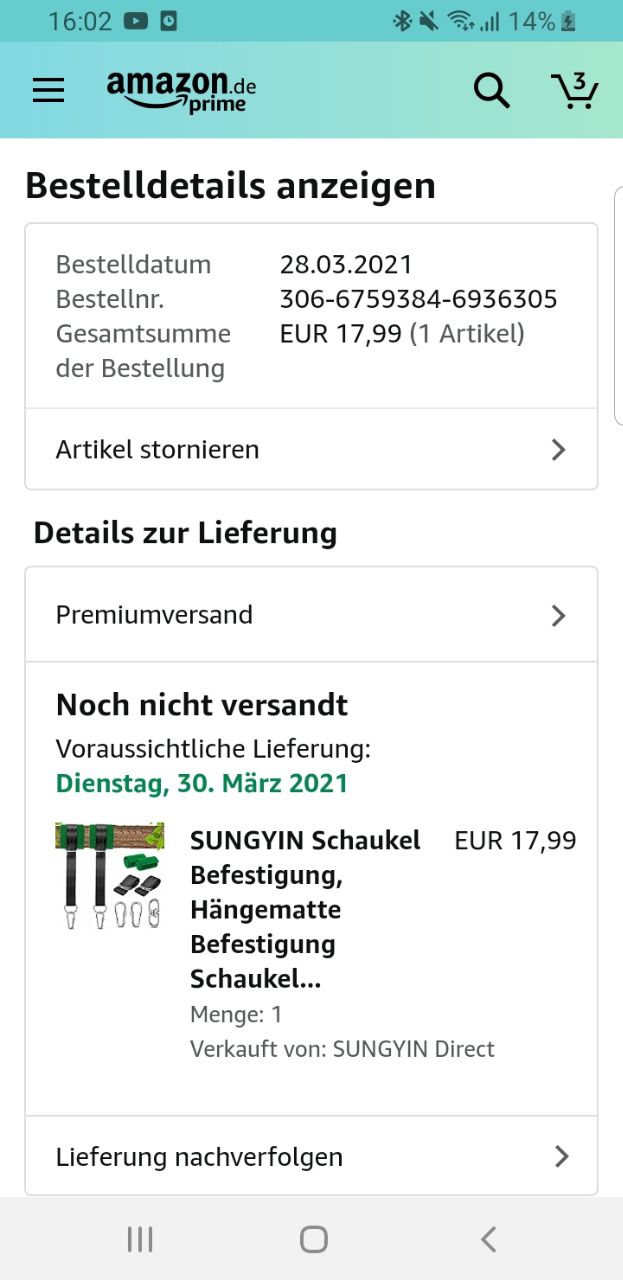This screenshot has height=1280, width=623.
Task: Open Lieferung nachverfolgen tracking link
Action: coord(200,1157)
